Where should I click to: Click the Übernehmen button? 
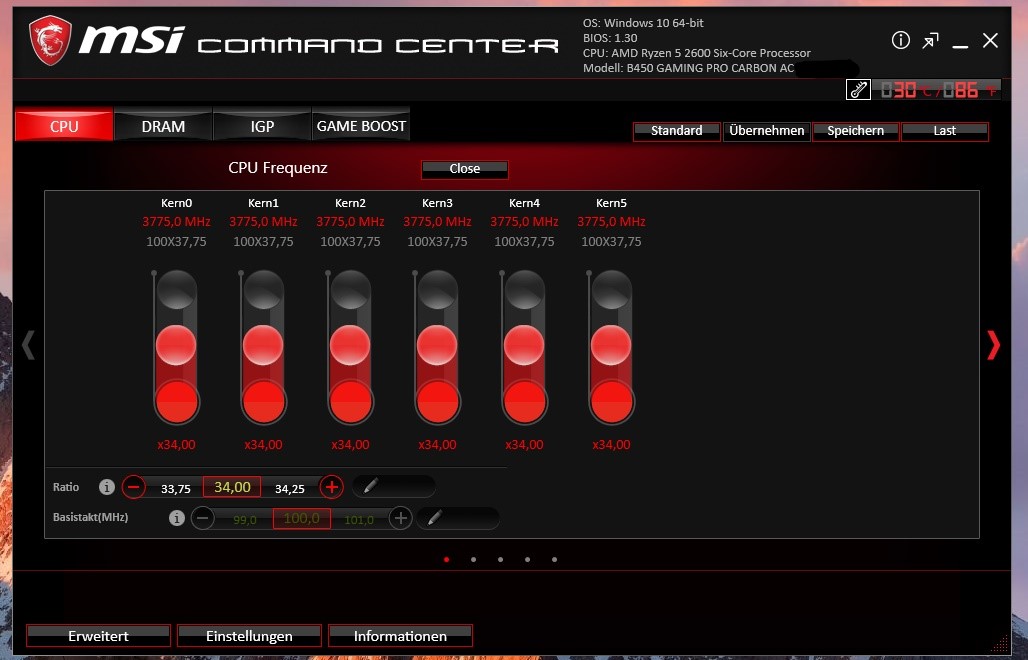766,131
